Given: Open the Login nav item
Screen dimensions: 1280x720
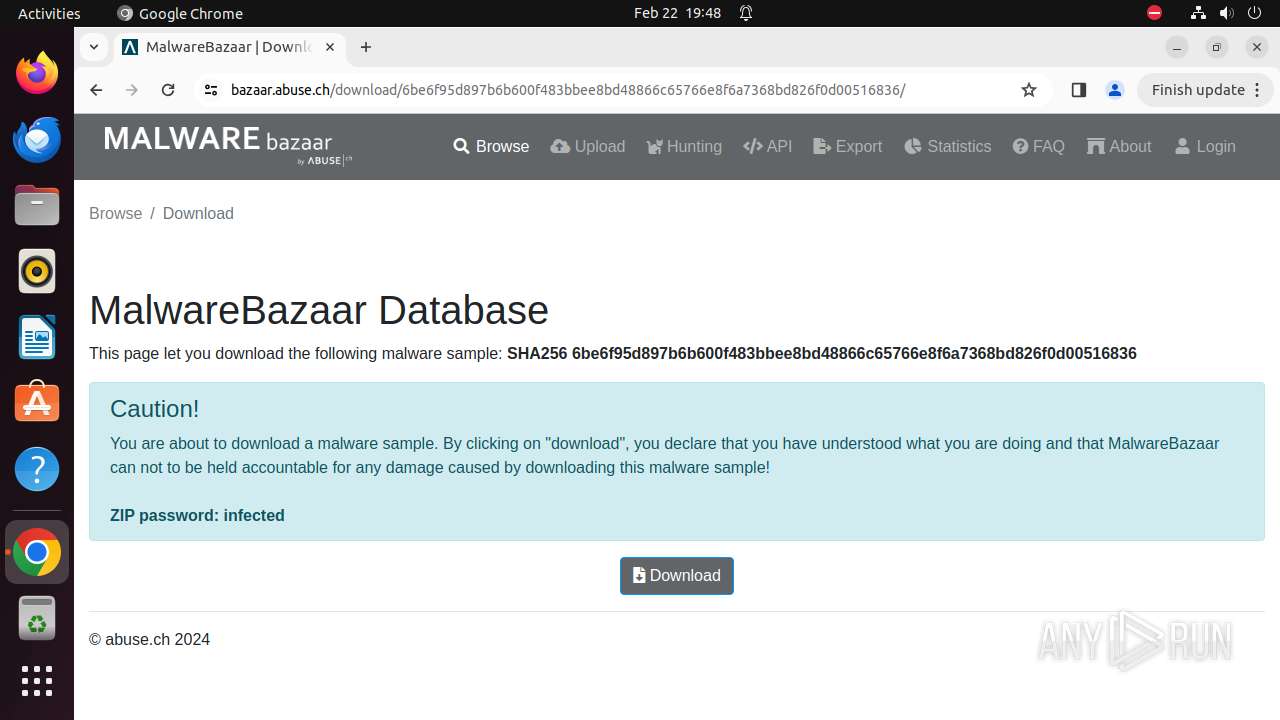Looking at the screenshot, I should [1205, 146].
